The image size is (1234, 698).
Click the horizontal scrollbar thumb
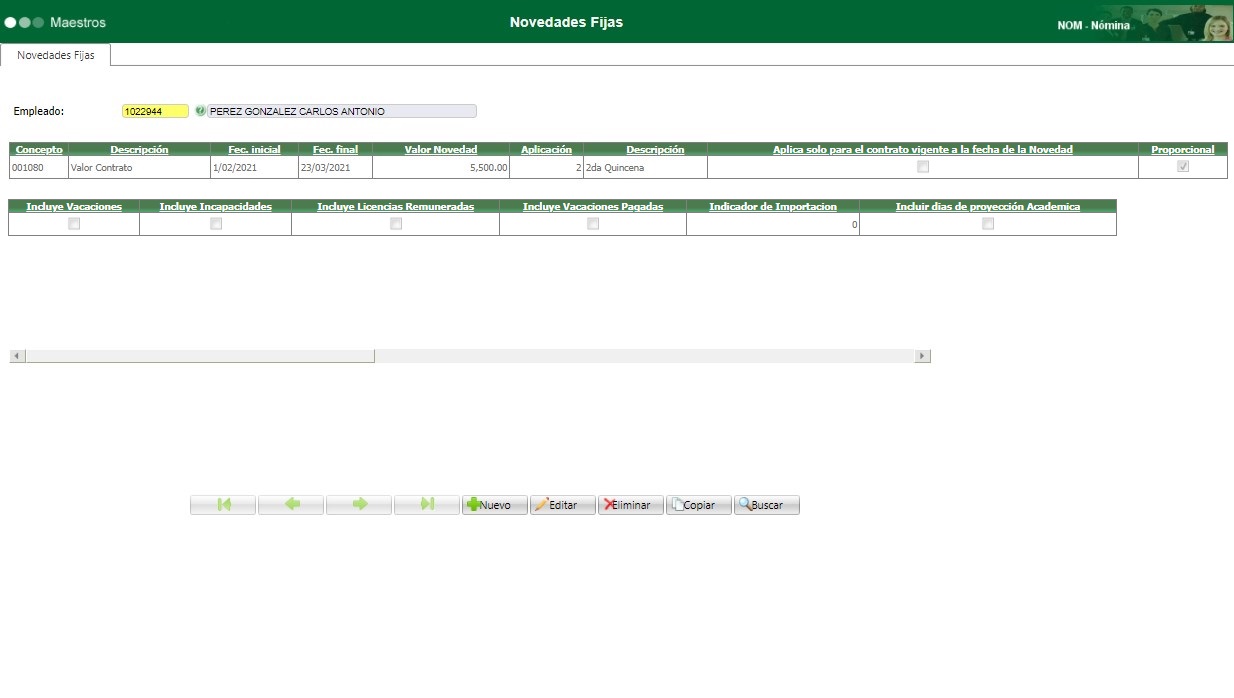coord(200,356)
